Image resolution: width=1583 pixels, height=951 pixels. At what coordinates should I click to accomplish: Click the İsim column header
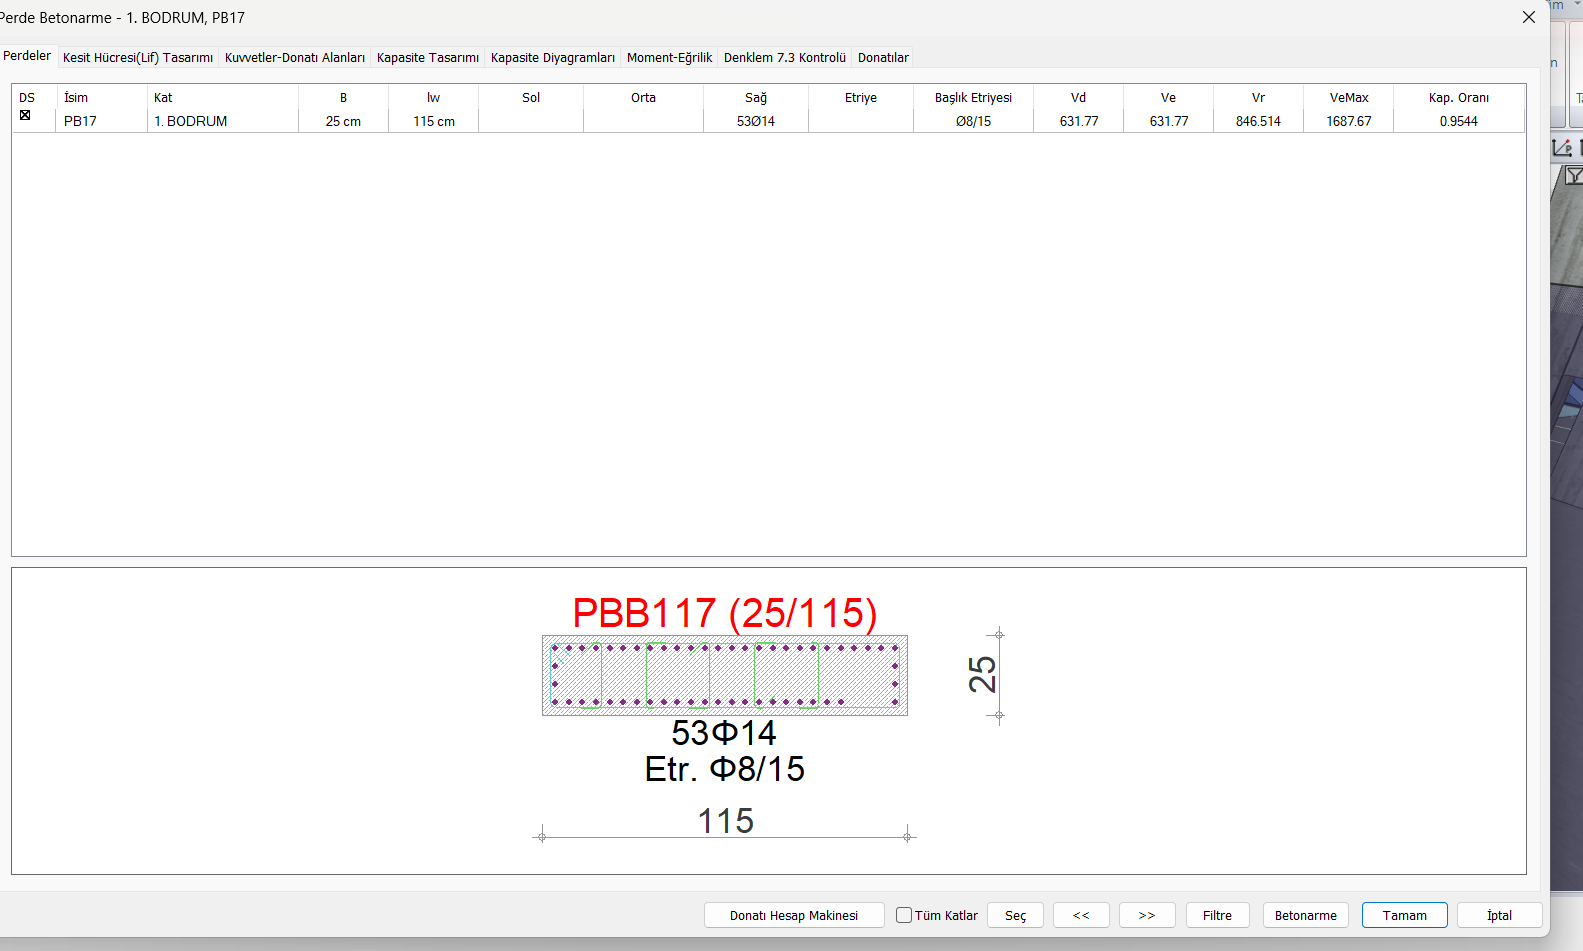click(x=76, y=97)
